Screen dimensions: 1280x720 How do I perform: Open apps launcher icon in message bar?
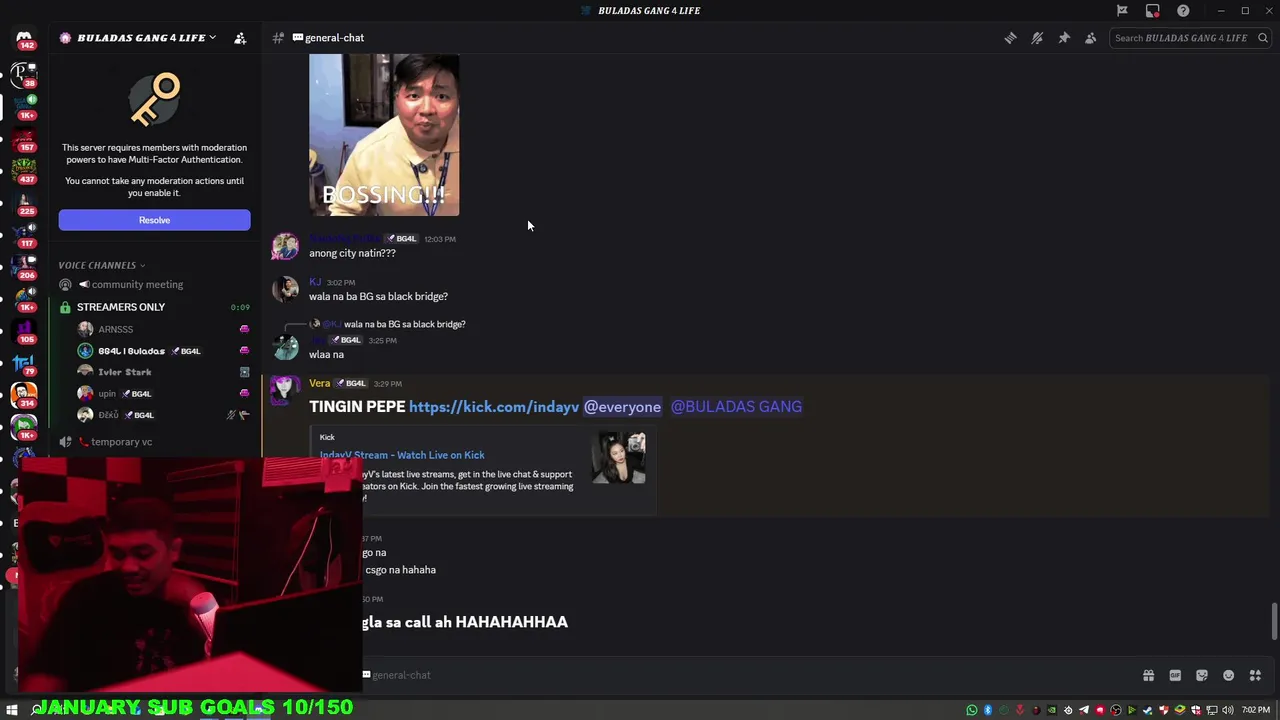coord(1255,675)
